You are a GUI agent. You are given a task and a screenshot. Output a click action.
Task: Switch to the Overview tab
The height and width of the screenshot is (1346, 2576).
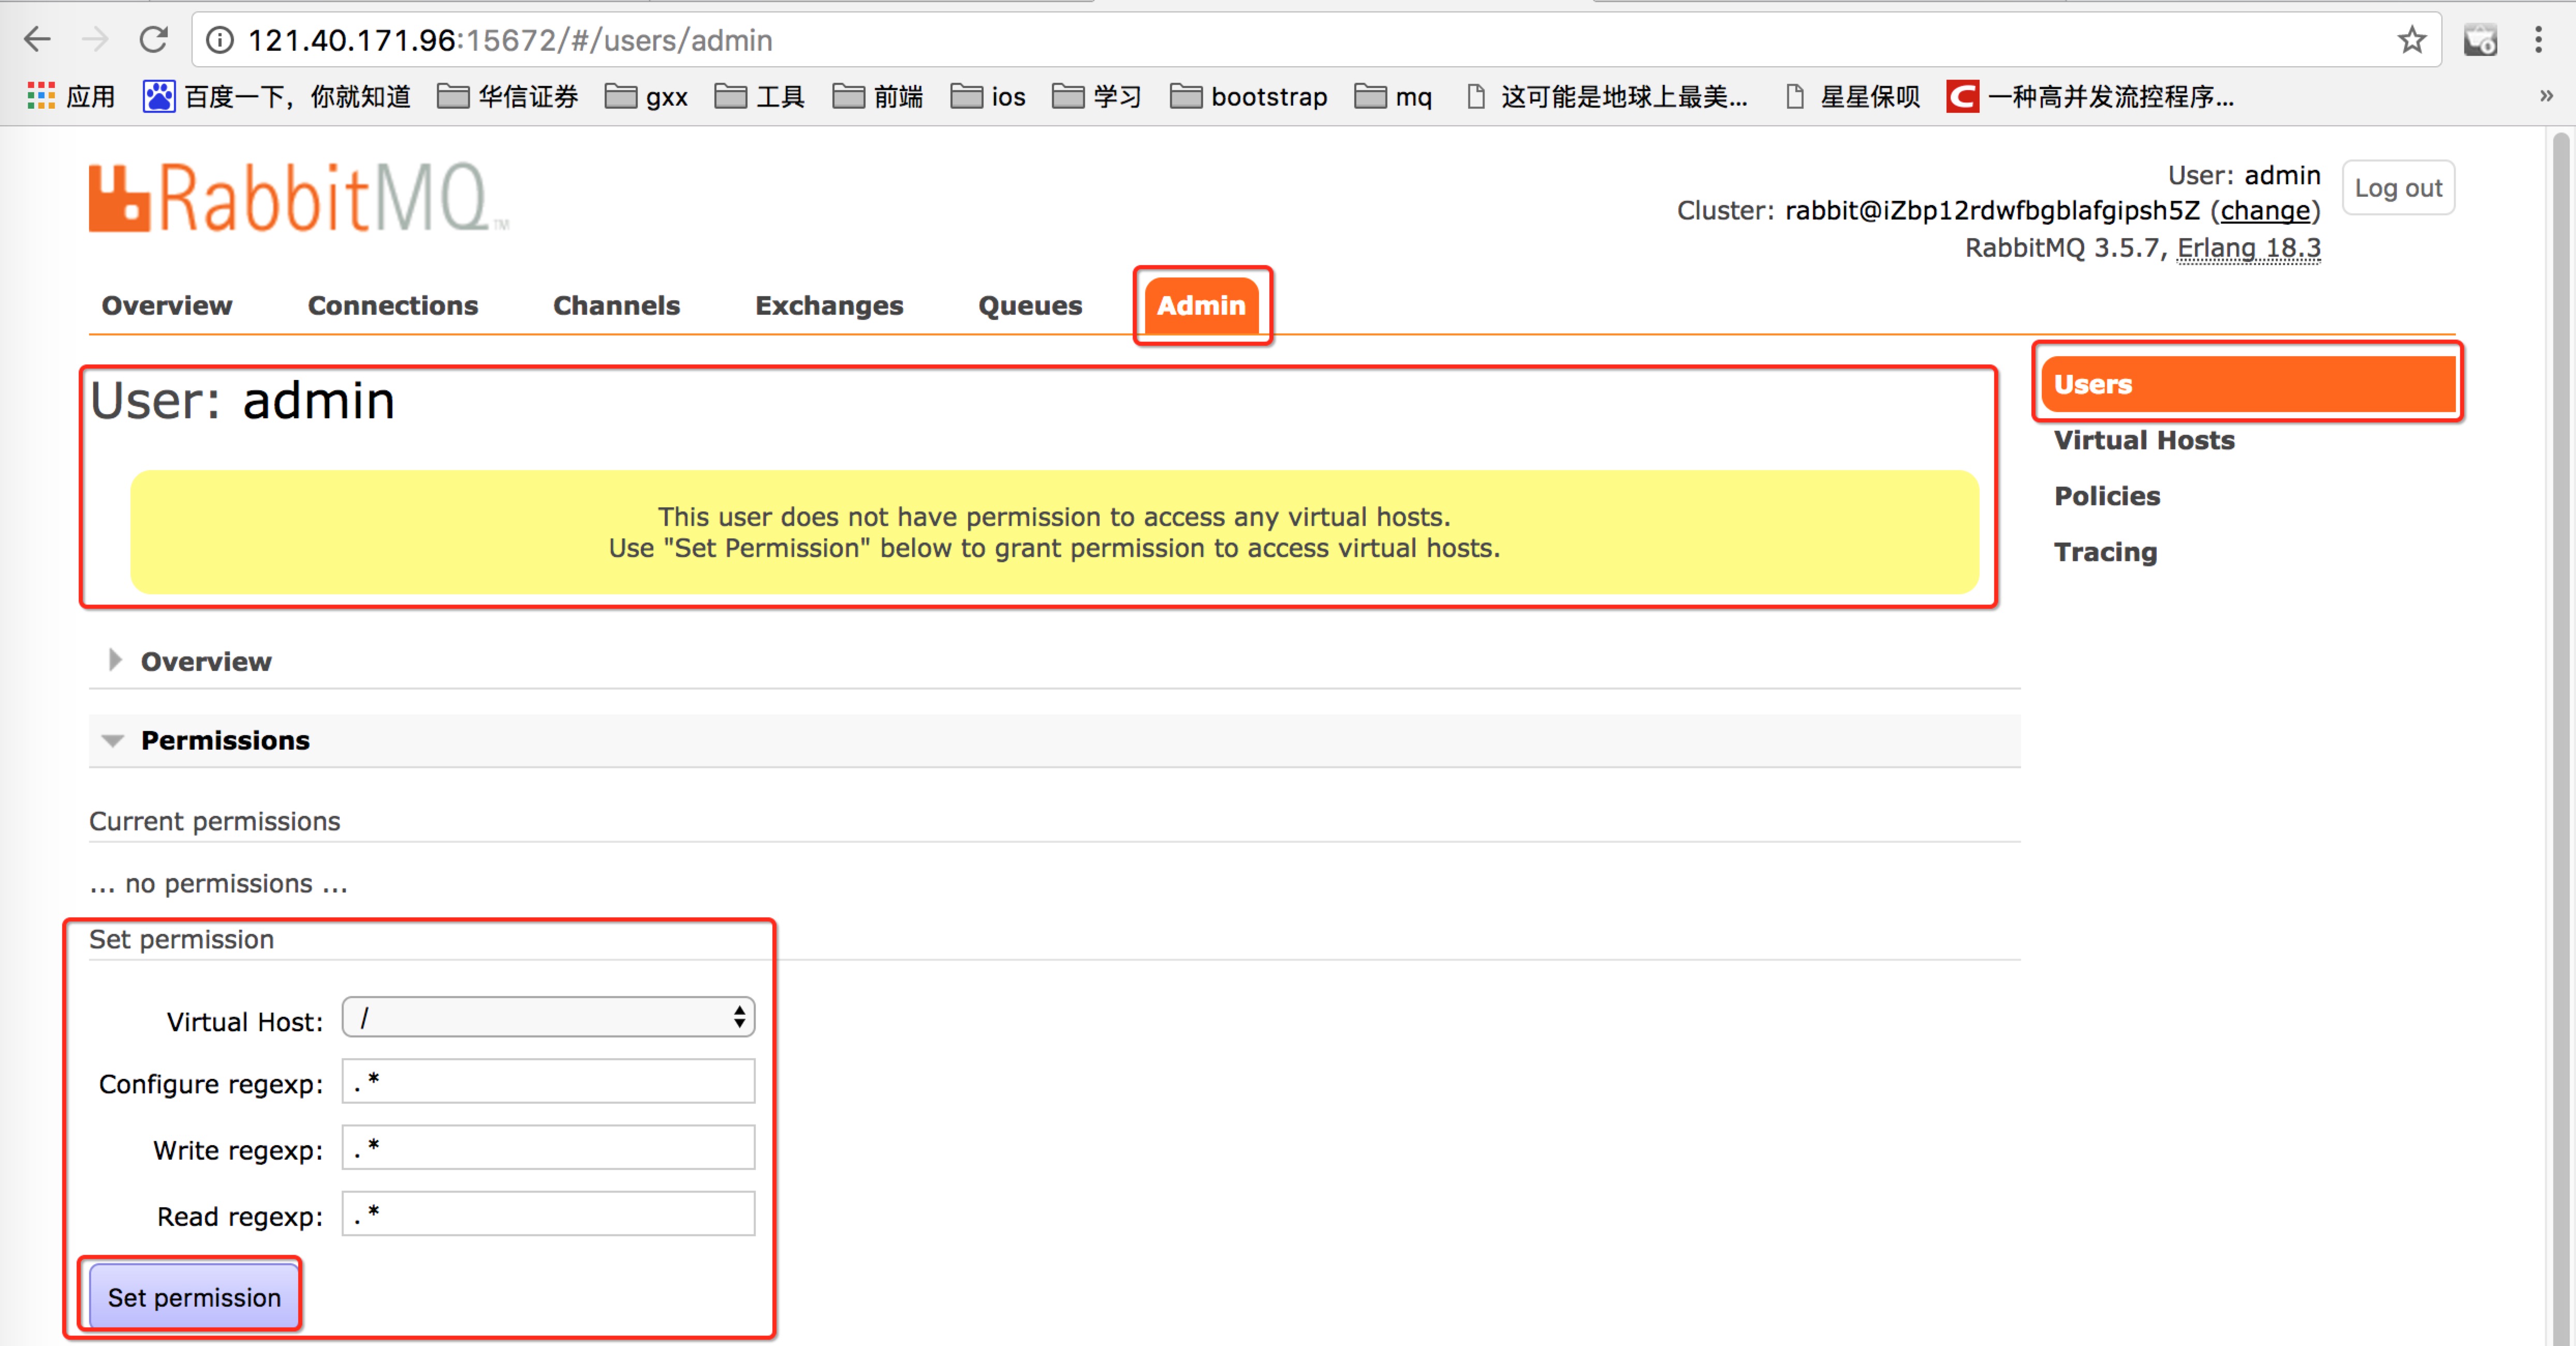(167, 305)
